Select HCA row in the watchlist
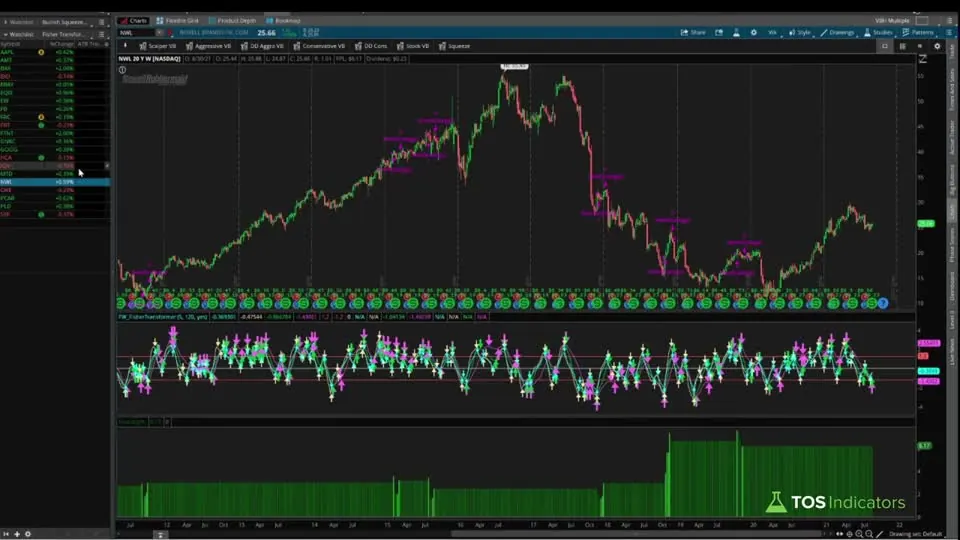 point(55,157)
